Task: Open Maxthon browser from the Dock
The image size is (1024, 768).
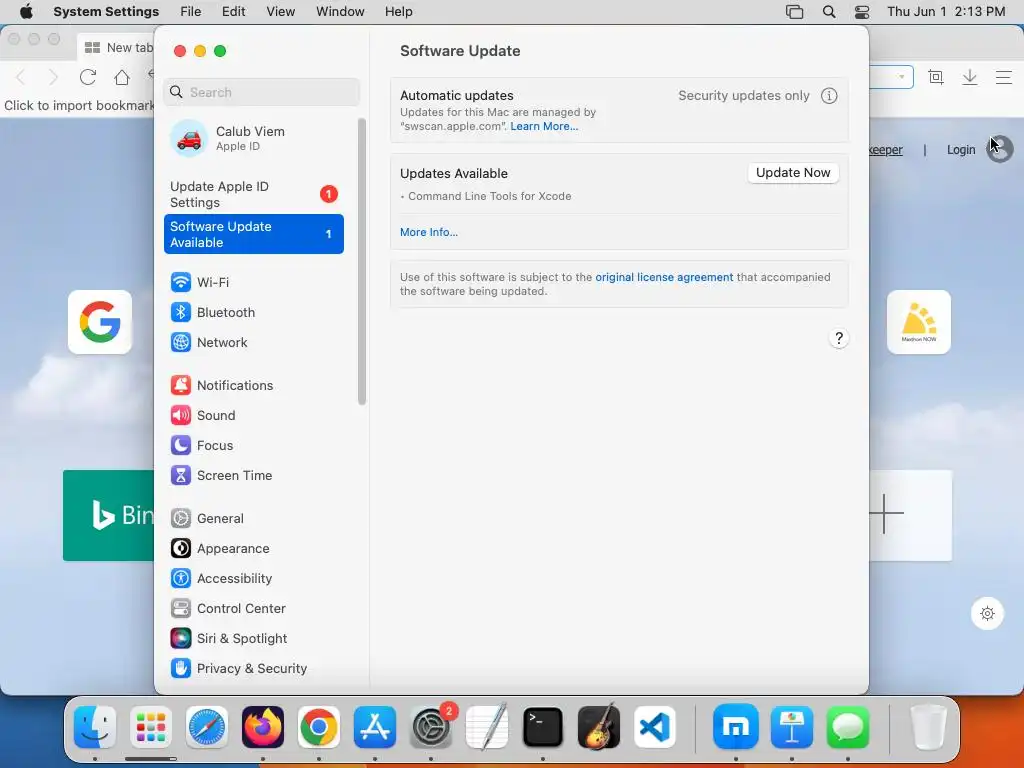Action: (736, 727)
